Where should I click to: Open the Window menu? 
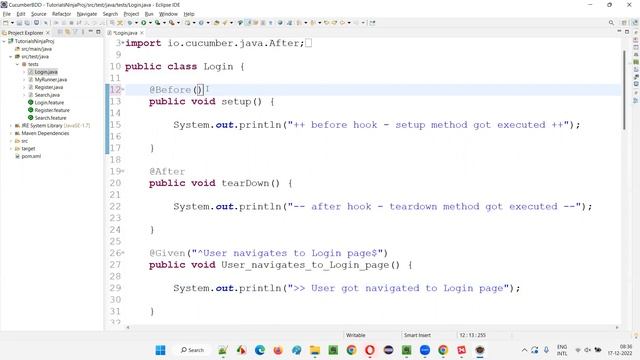(168, 14)
